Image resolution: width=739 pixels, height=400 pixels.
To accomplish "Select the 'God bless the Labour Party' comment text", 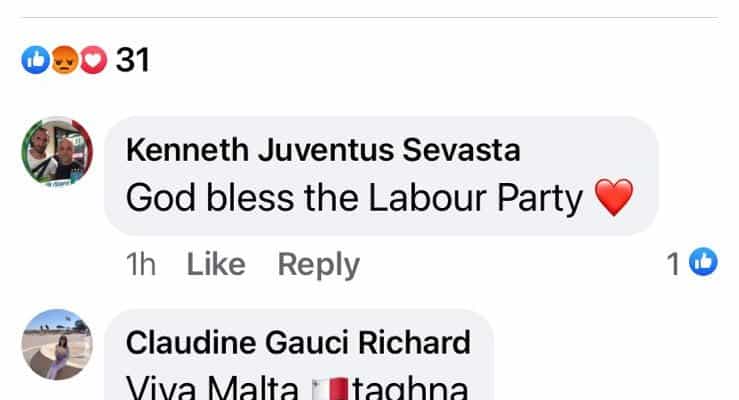I will (x=354, y=198).
